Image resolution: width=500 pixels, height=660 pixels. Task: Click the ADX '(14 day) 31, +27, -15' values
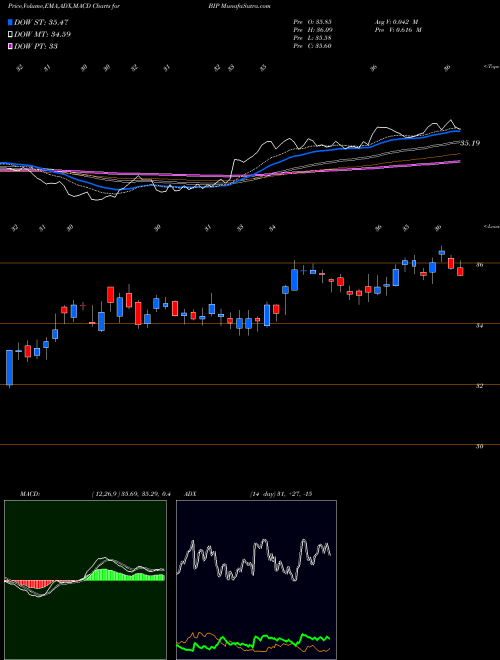pyautogui.click(x=281, y=494)
